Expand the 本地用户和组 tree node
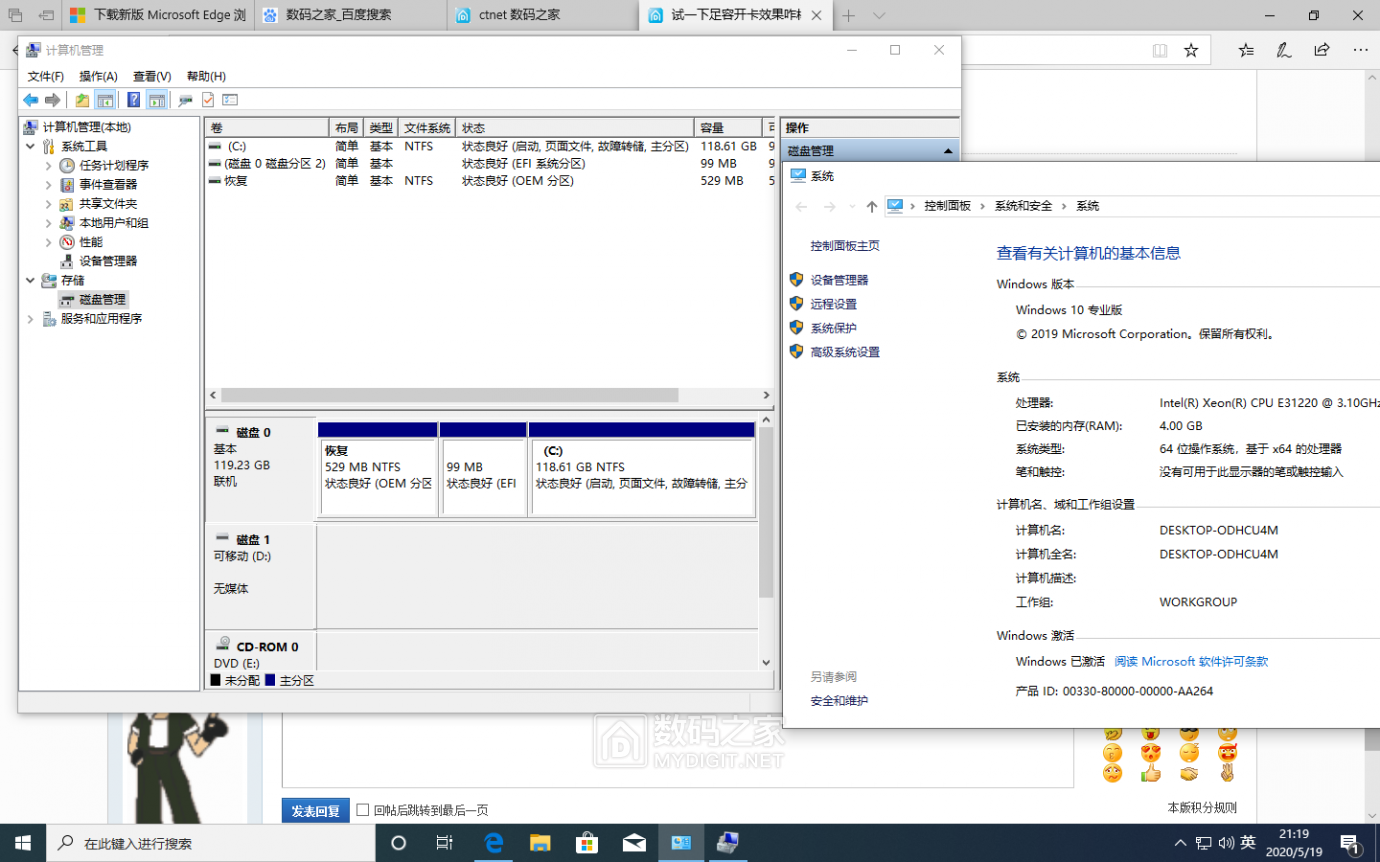Screen dimensions: 1380x862 (x=49, y=223)
